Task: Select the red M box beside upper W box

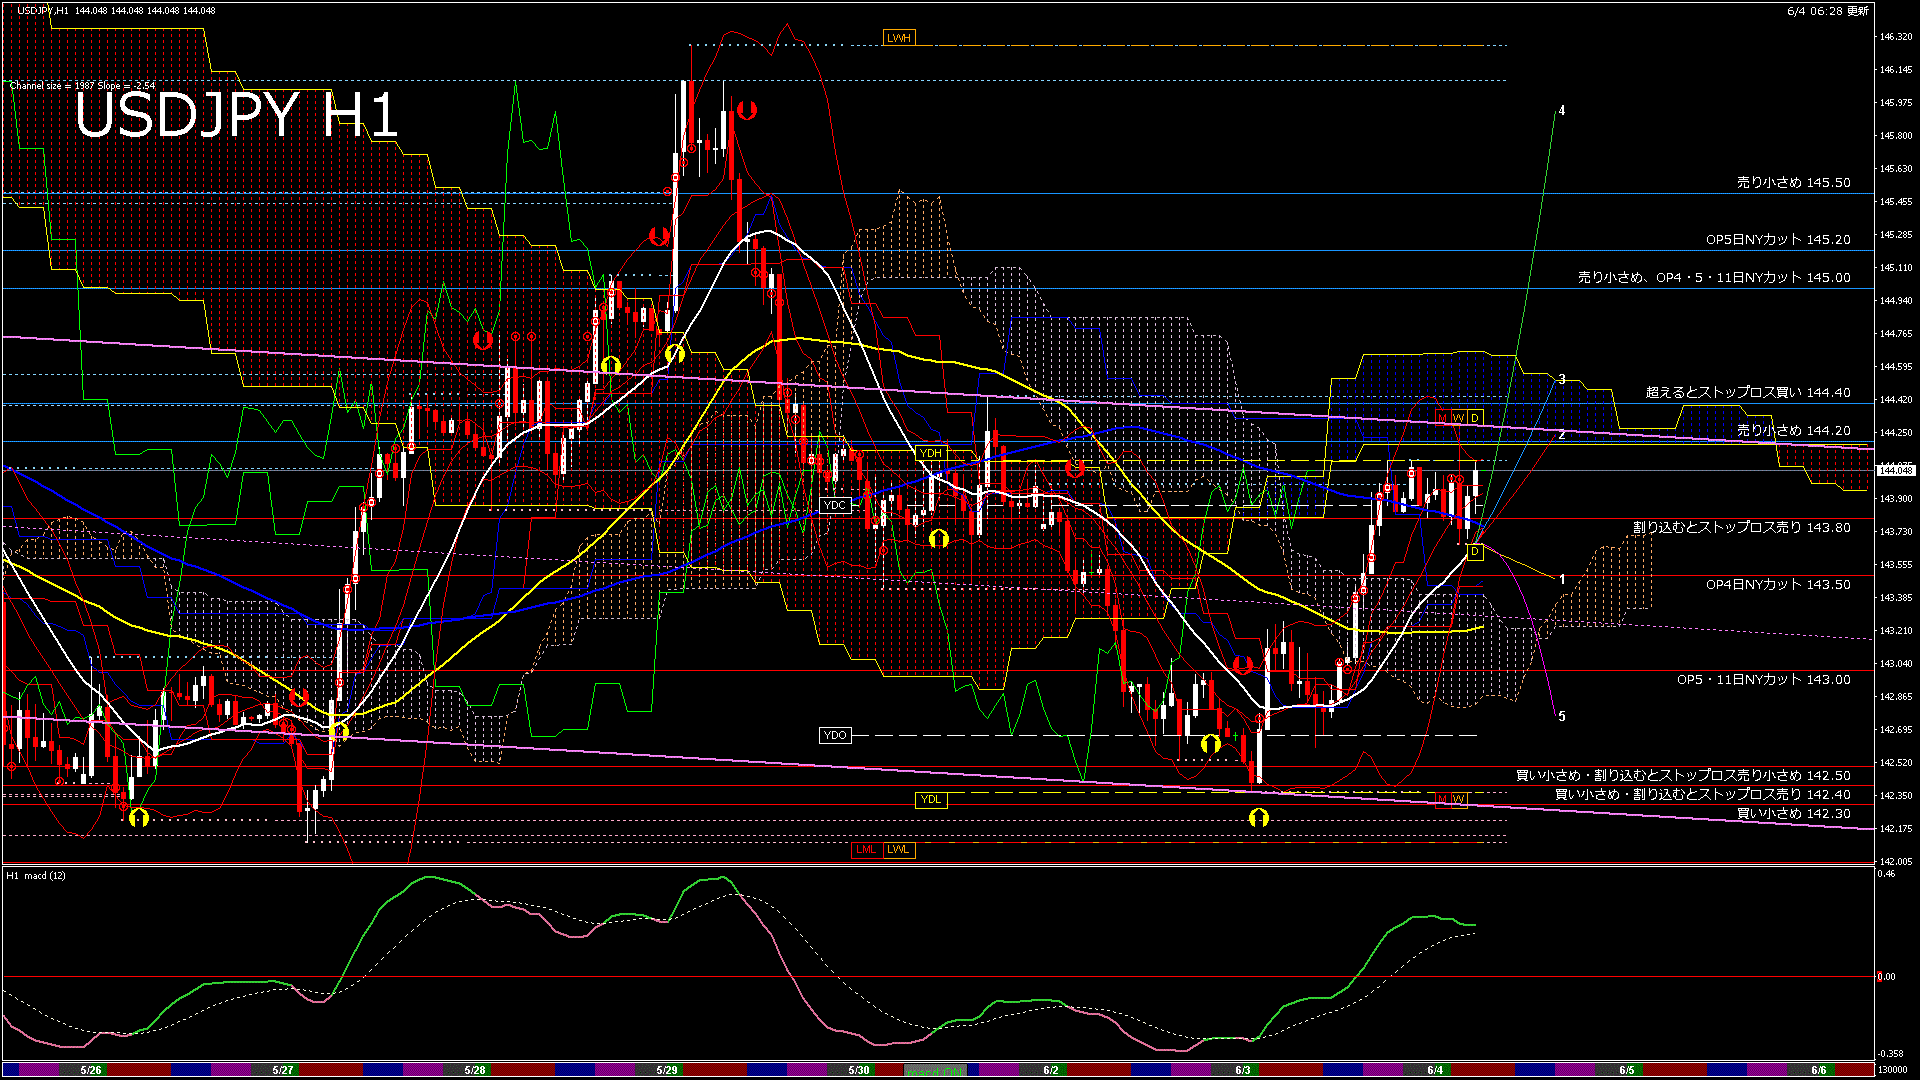Action: tap(1442, 417)
